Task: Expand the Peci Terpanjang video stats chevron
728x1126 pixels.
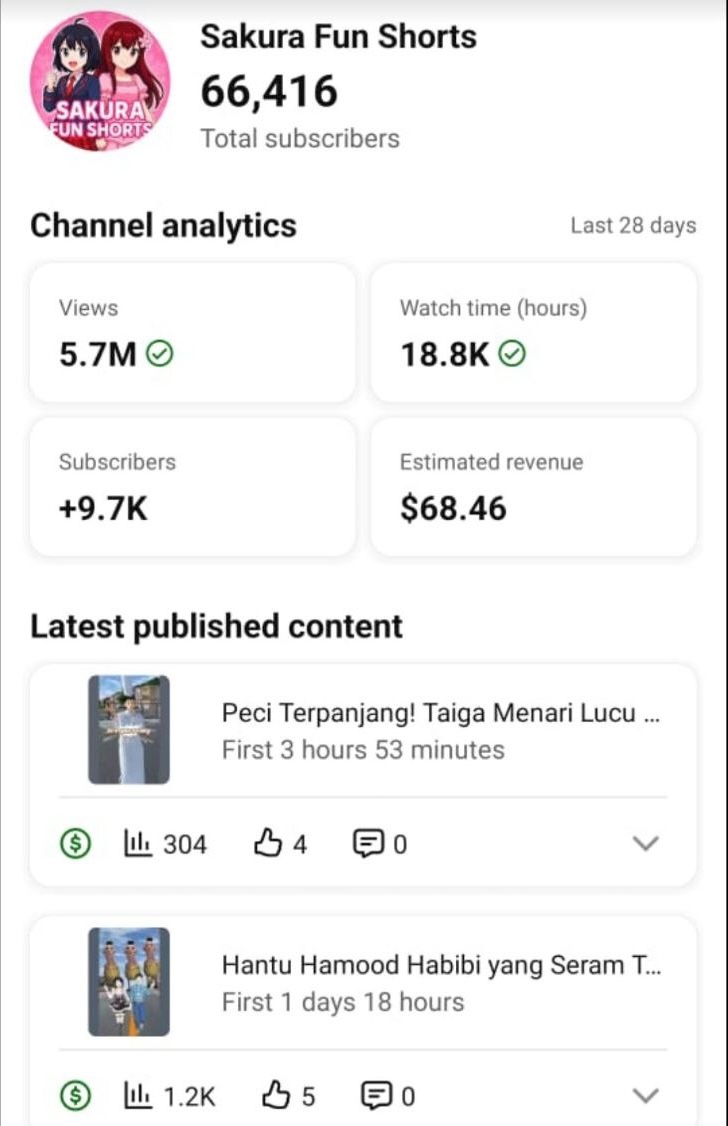Action: click(647, 844)
